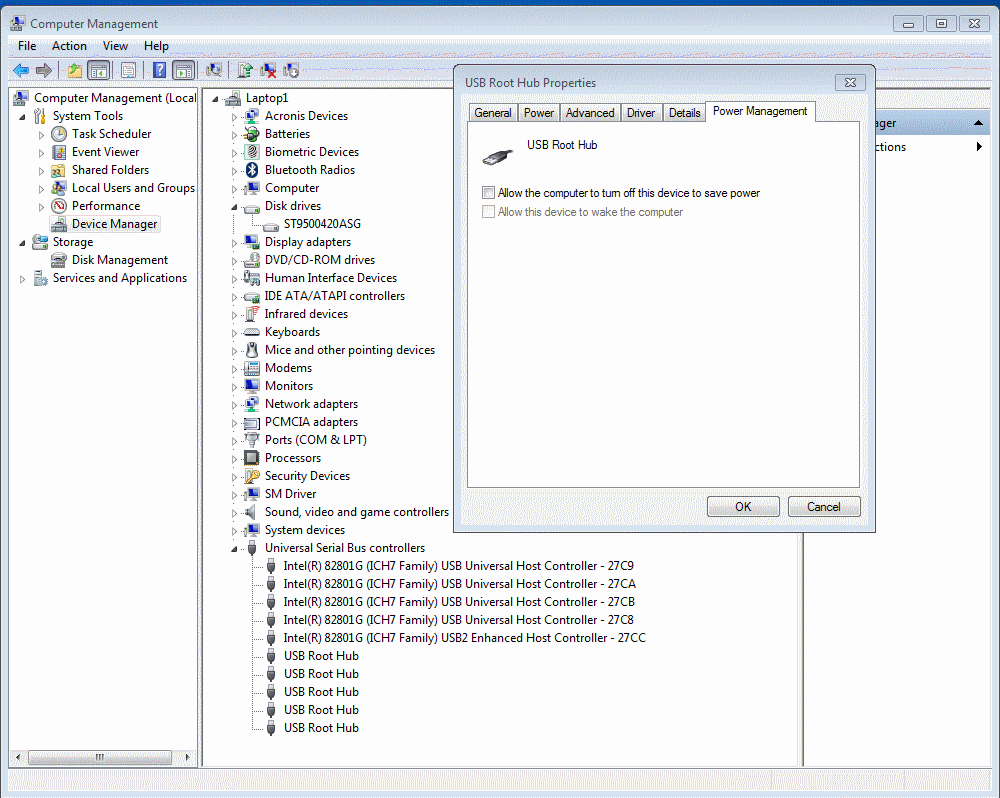The height and width of the screenshot is (798, 1000).
Task: Open the Action menu
Action: 69,45
